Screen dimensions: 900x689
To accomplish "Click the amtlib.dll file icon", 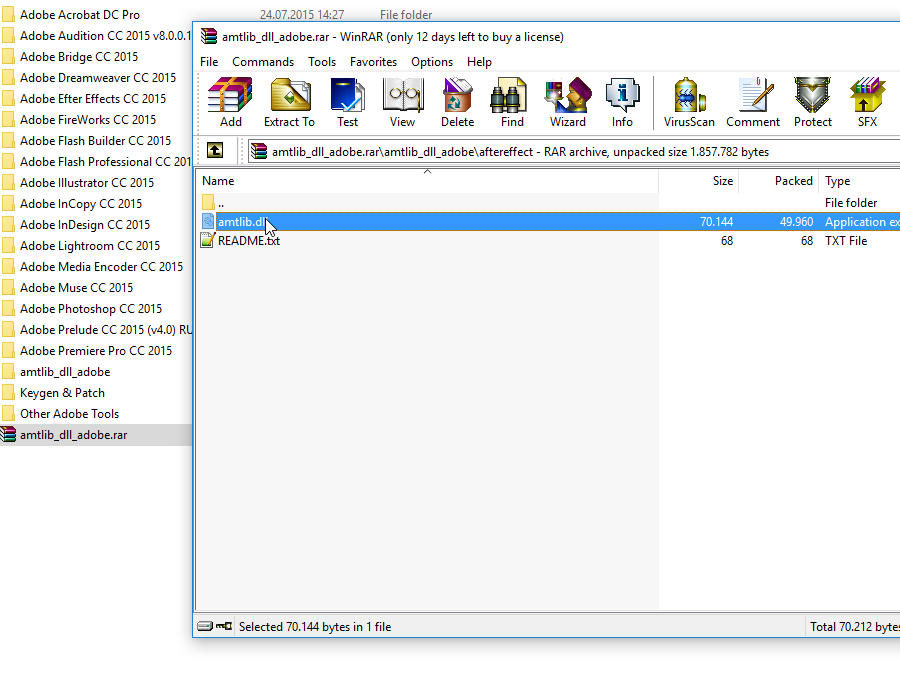I will [x=208, y=222].
